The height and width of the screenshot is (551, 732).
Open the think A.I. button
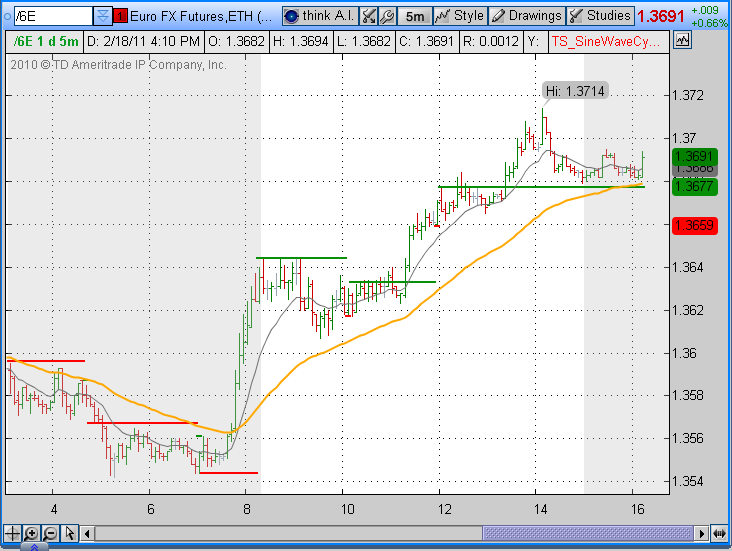[x=320, y=16]
